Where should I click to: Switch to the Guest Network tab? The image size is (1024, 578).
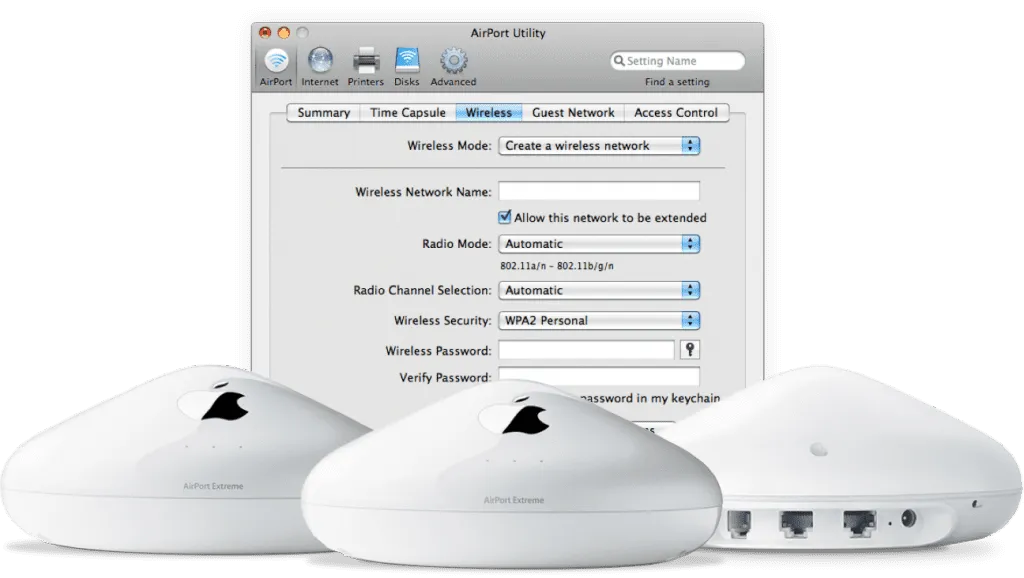click(x=572, y=112)
